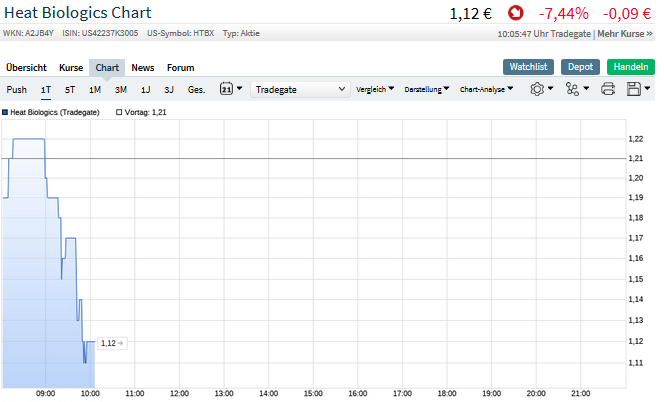This screenshot has height=402, width=664.
Task: Open the share chart icon
Action: [x=572, y=89]
